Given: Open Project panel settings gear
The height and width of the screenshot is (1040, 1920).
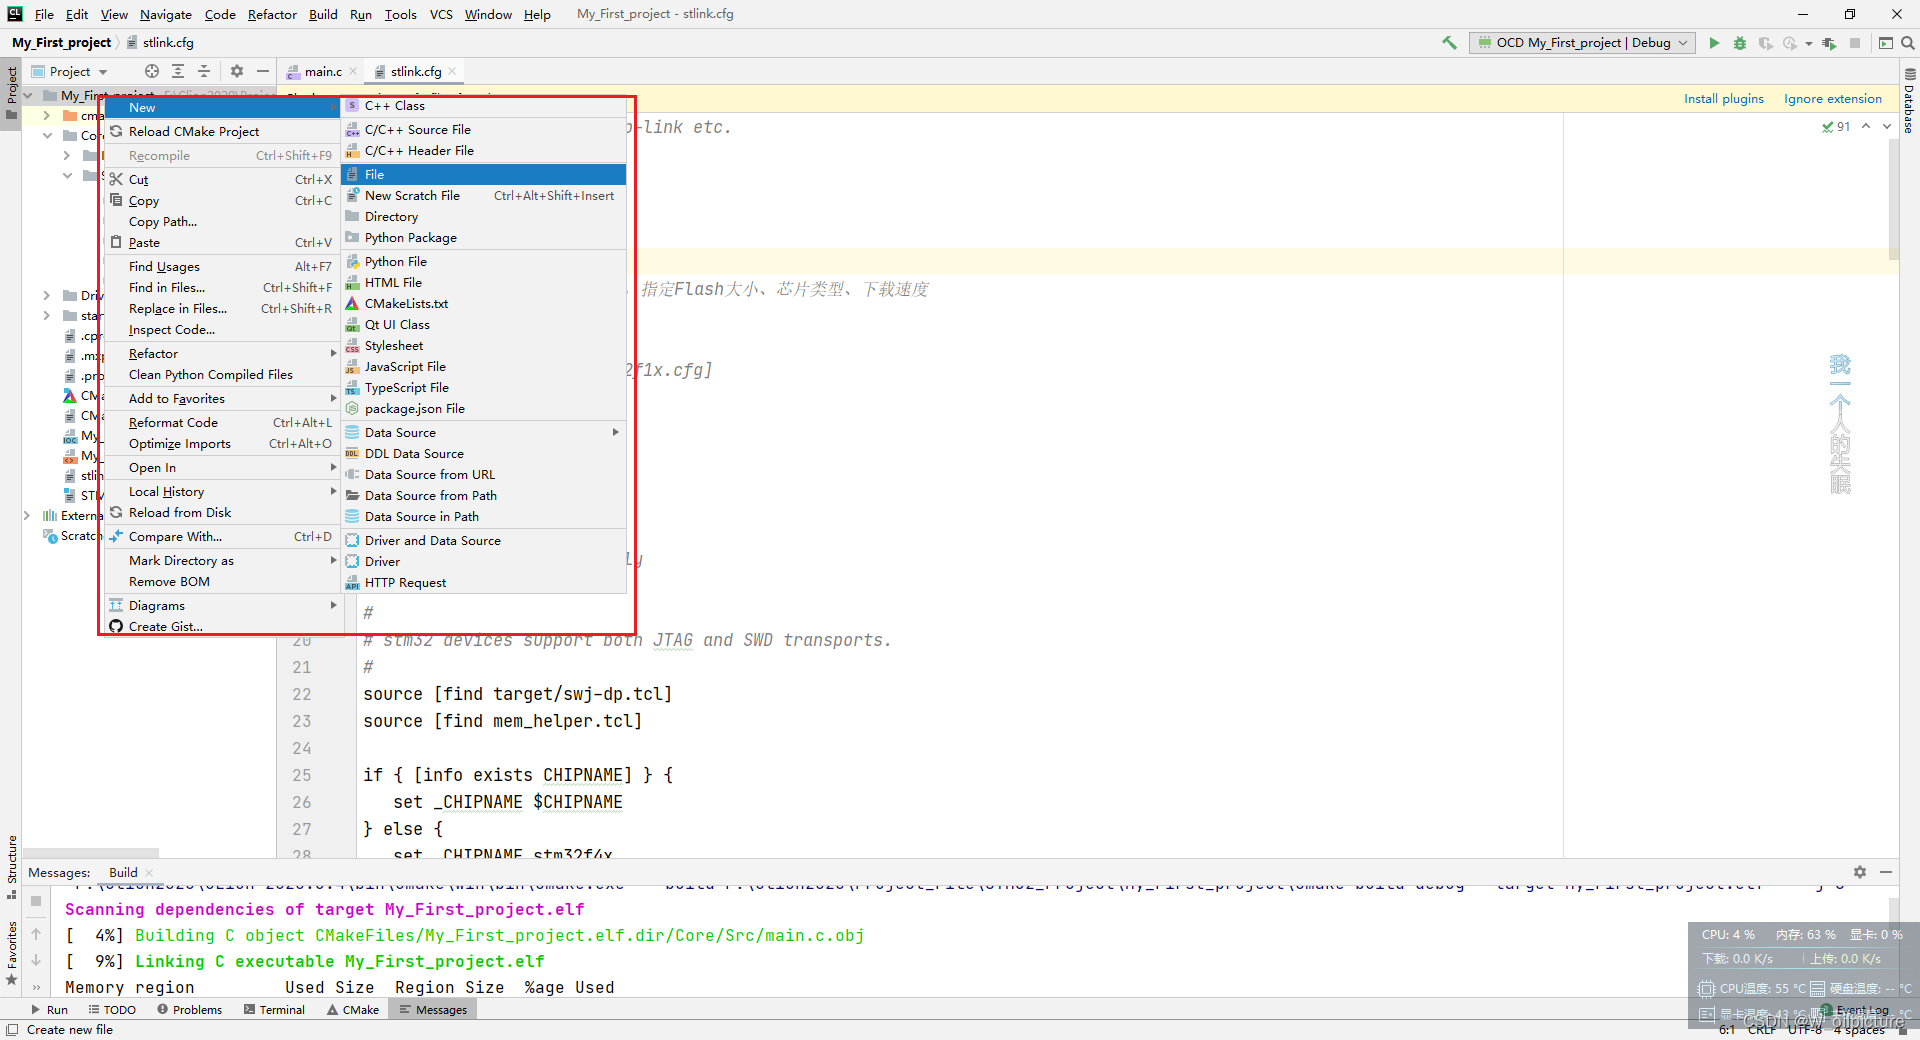Looking at the screenshot, I should pyautogui.click(x=237, y=71).
